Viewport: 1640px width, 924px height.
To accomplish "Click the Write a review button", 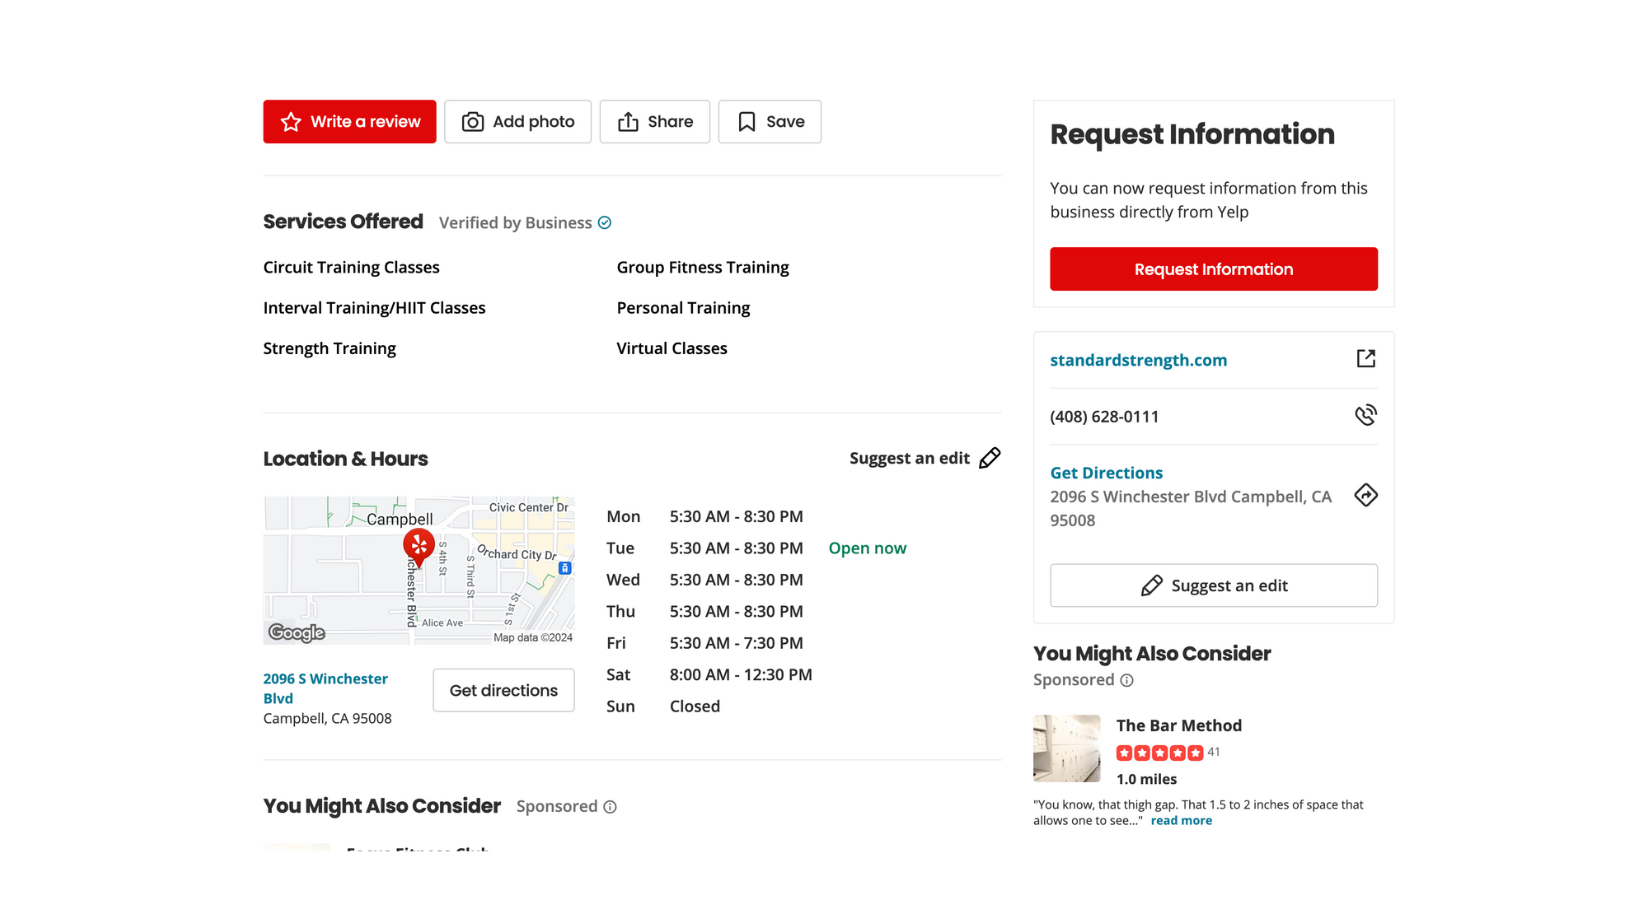I will (x=349, y=122).
